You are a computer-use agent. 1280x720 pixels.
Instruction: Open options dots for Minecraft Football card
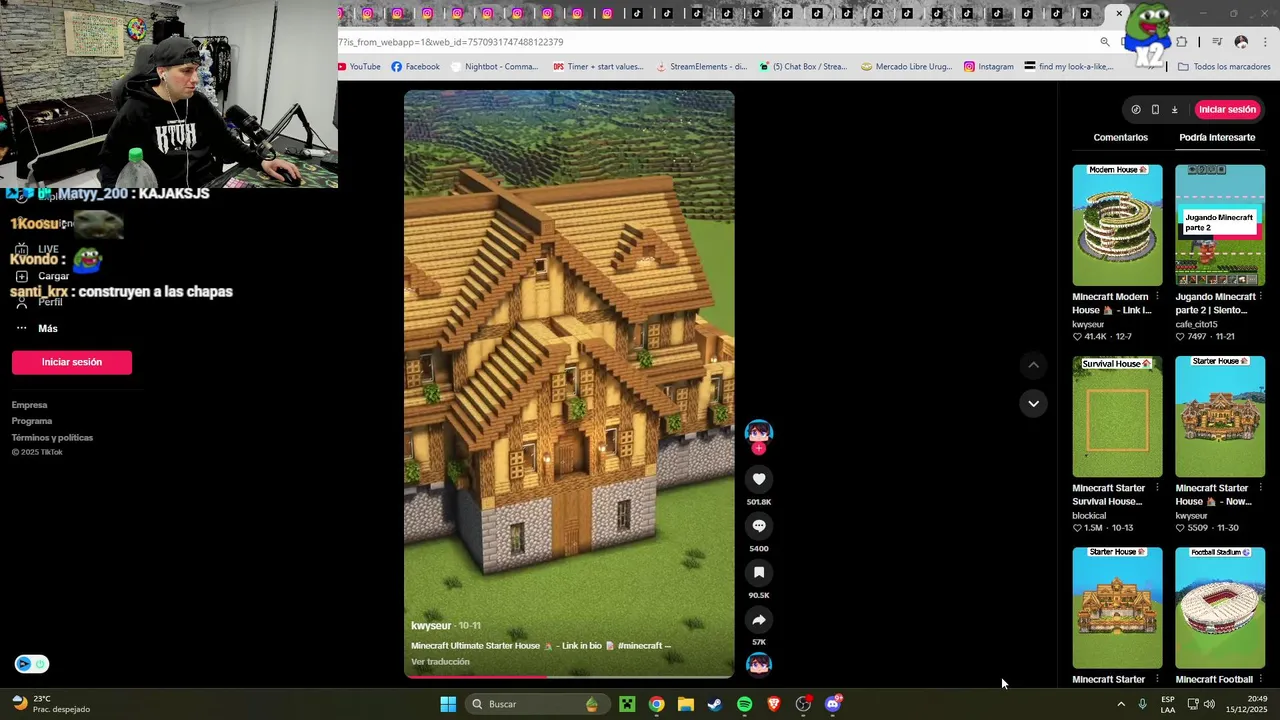click(1261, 679)
